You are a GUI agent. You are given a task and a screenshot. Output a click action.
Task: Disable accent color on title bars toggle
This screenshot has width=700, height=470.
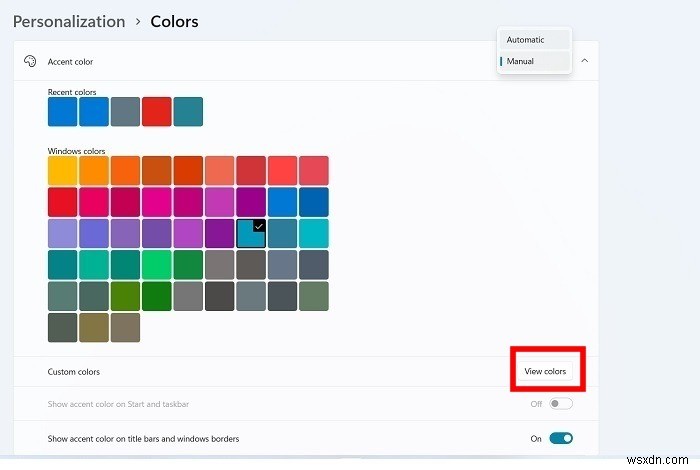point(560,438)
